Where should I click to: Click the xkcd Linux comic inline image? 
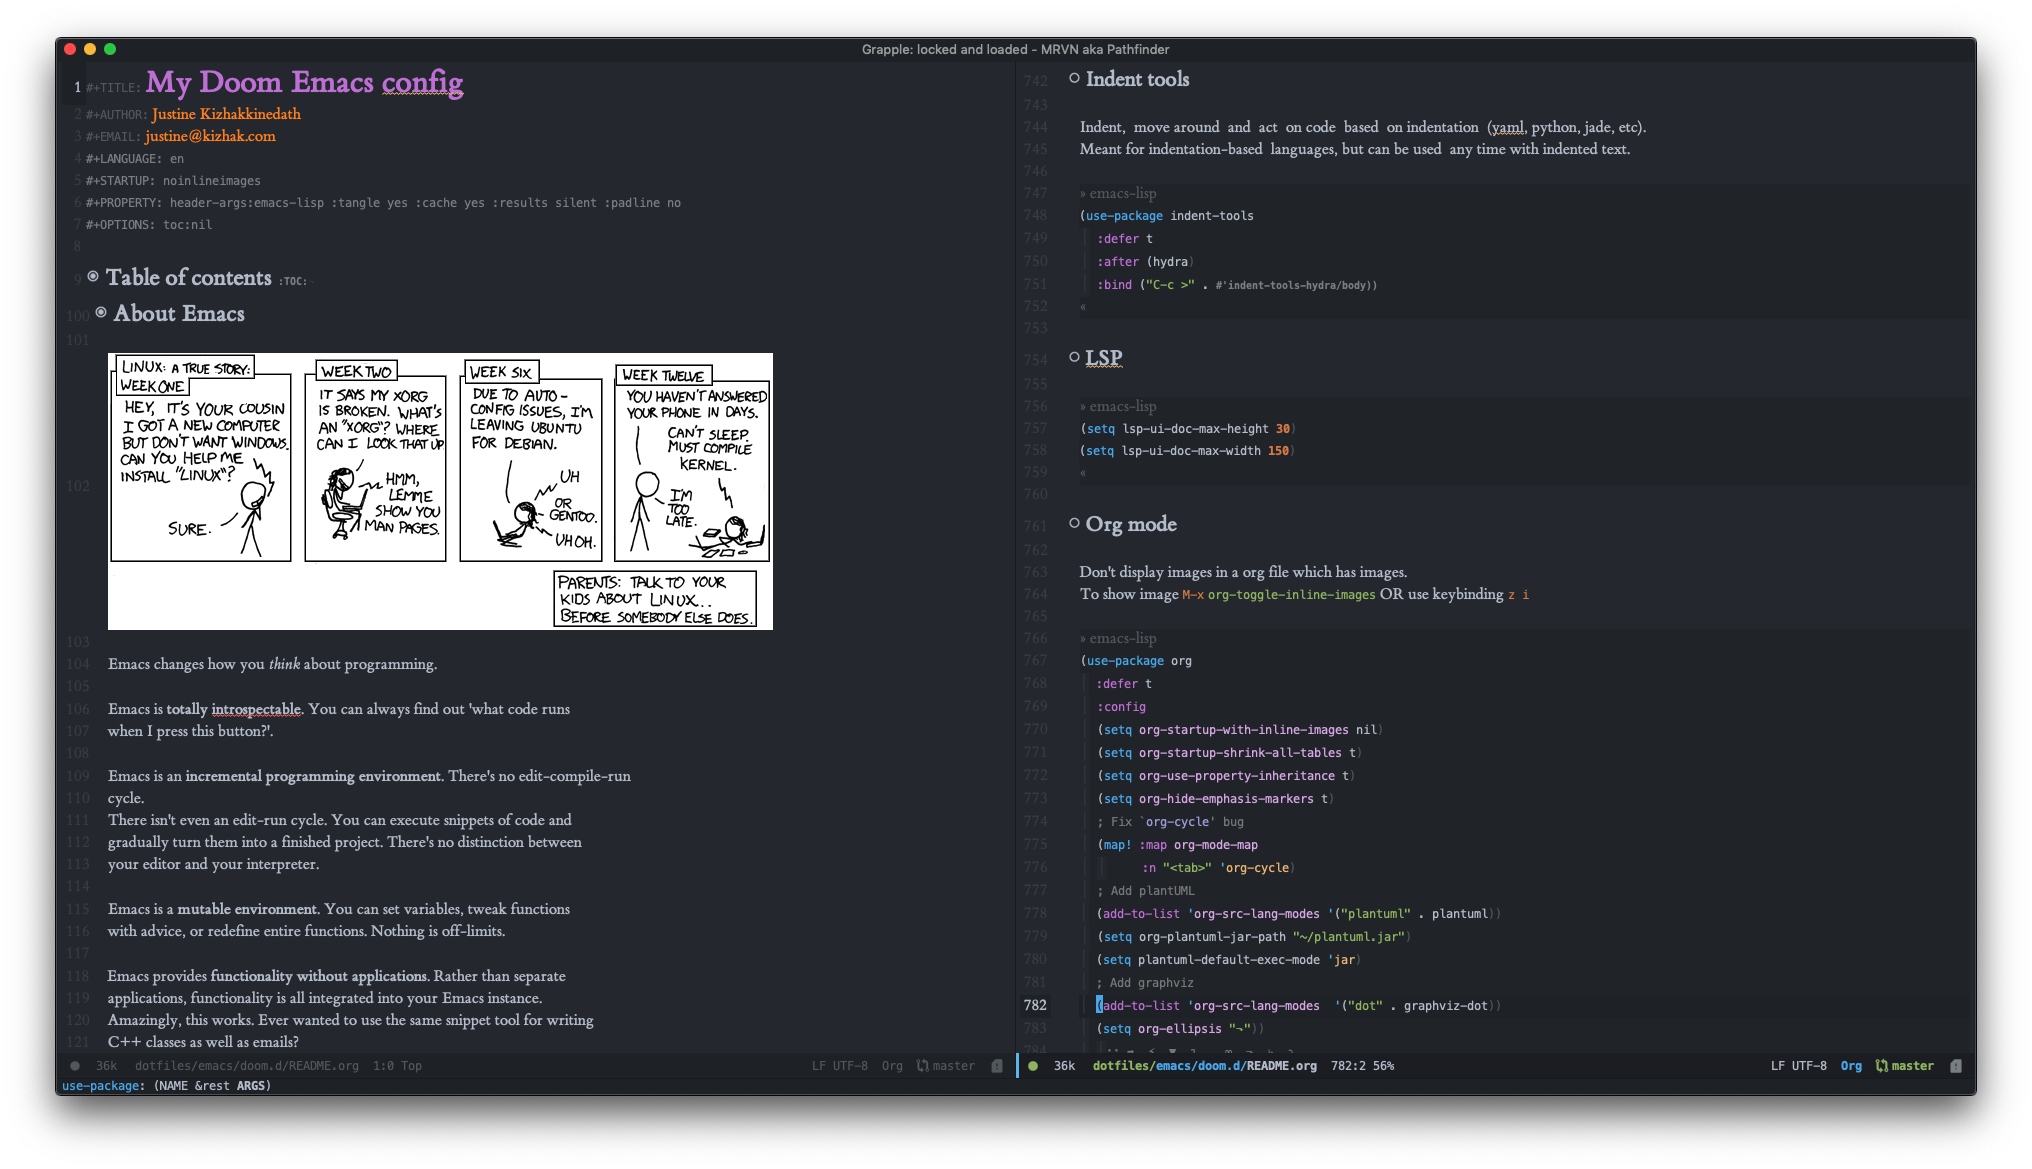coord(440,491)
